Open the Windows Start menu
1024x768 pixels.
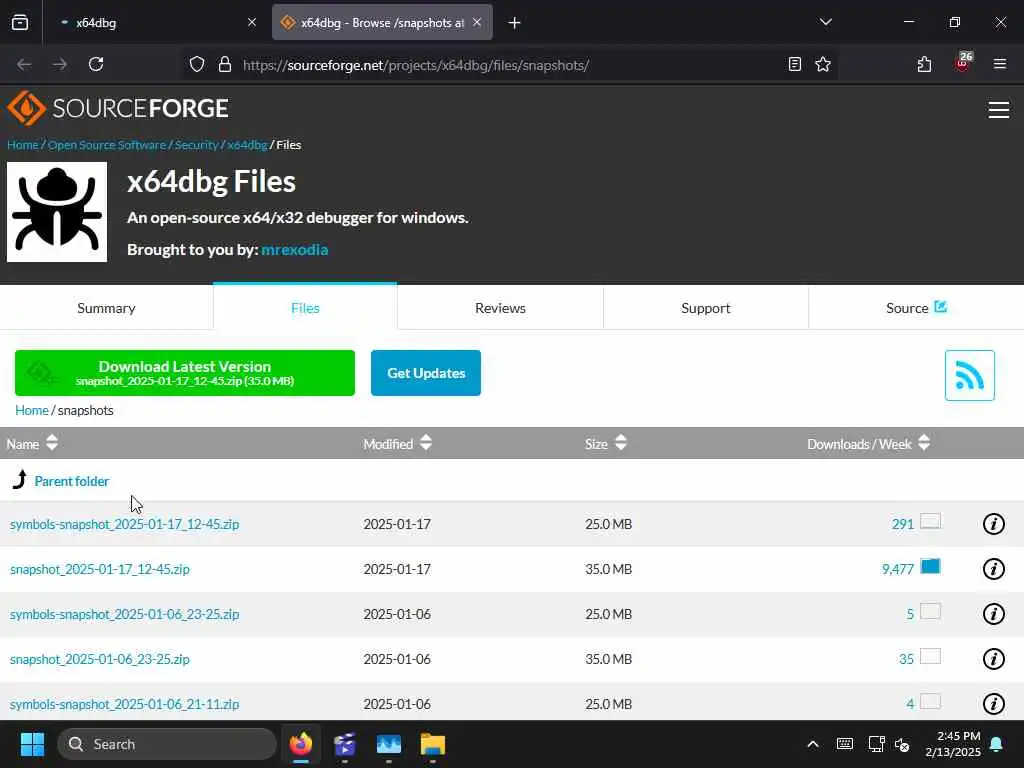pos(32,744)
